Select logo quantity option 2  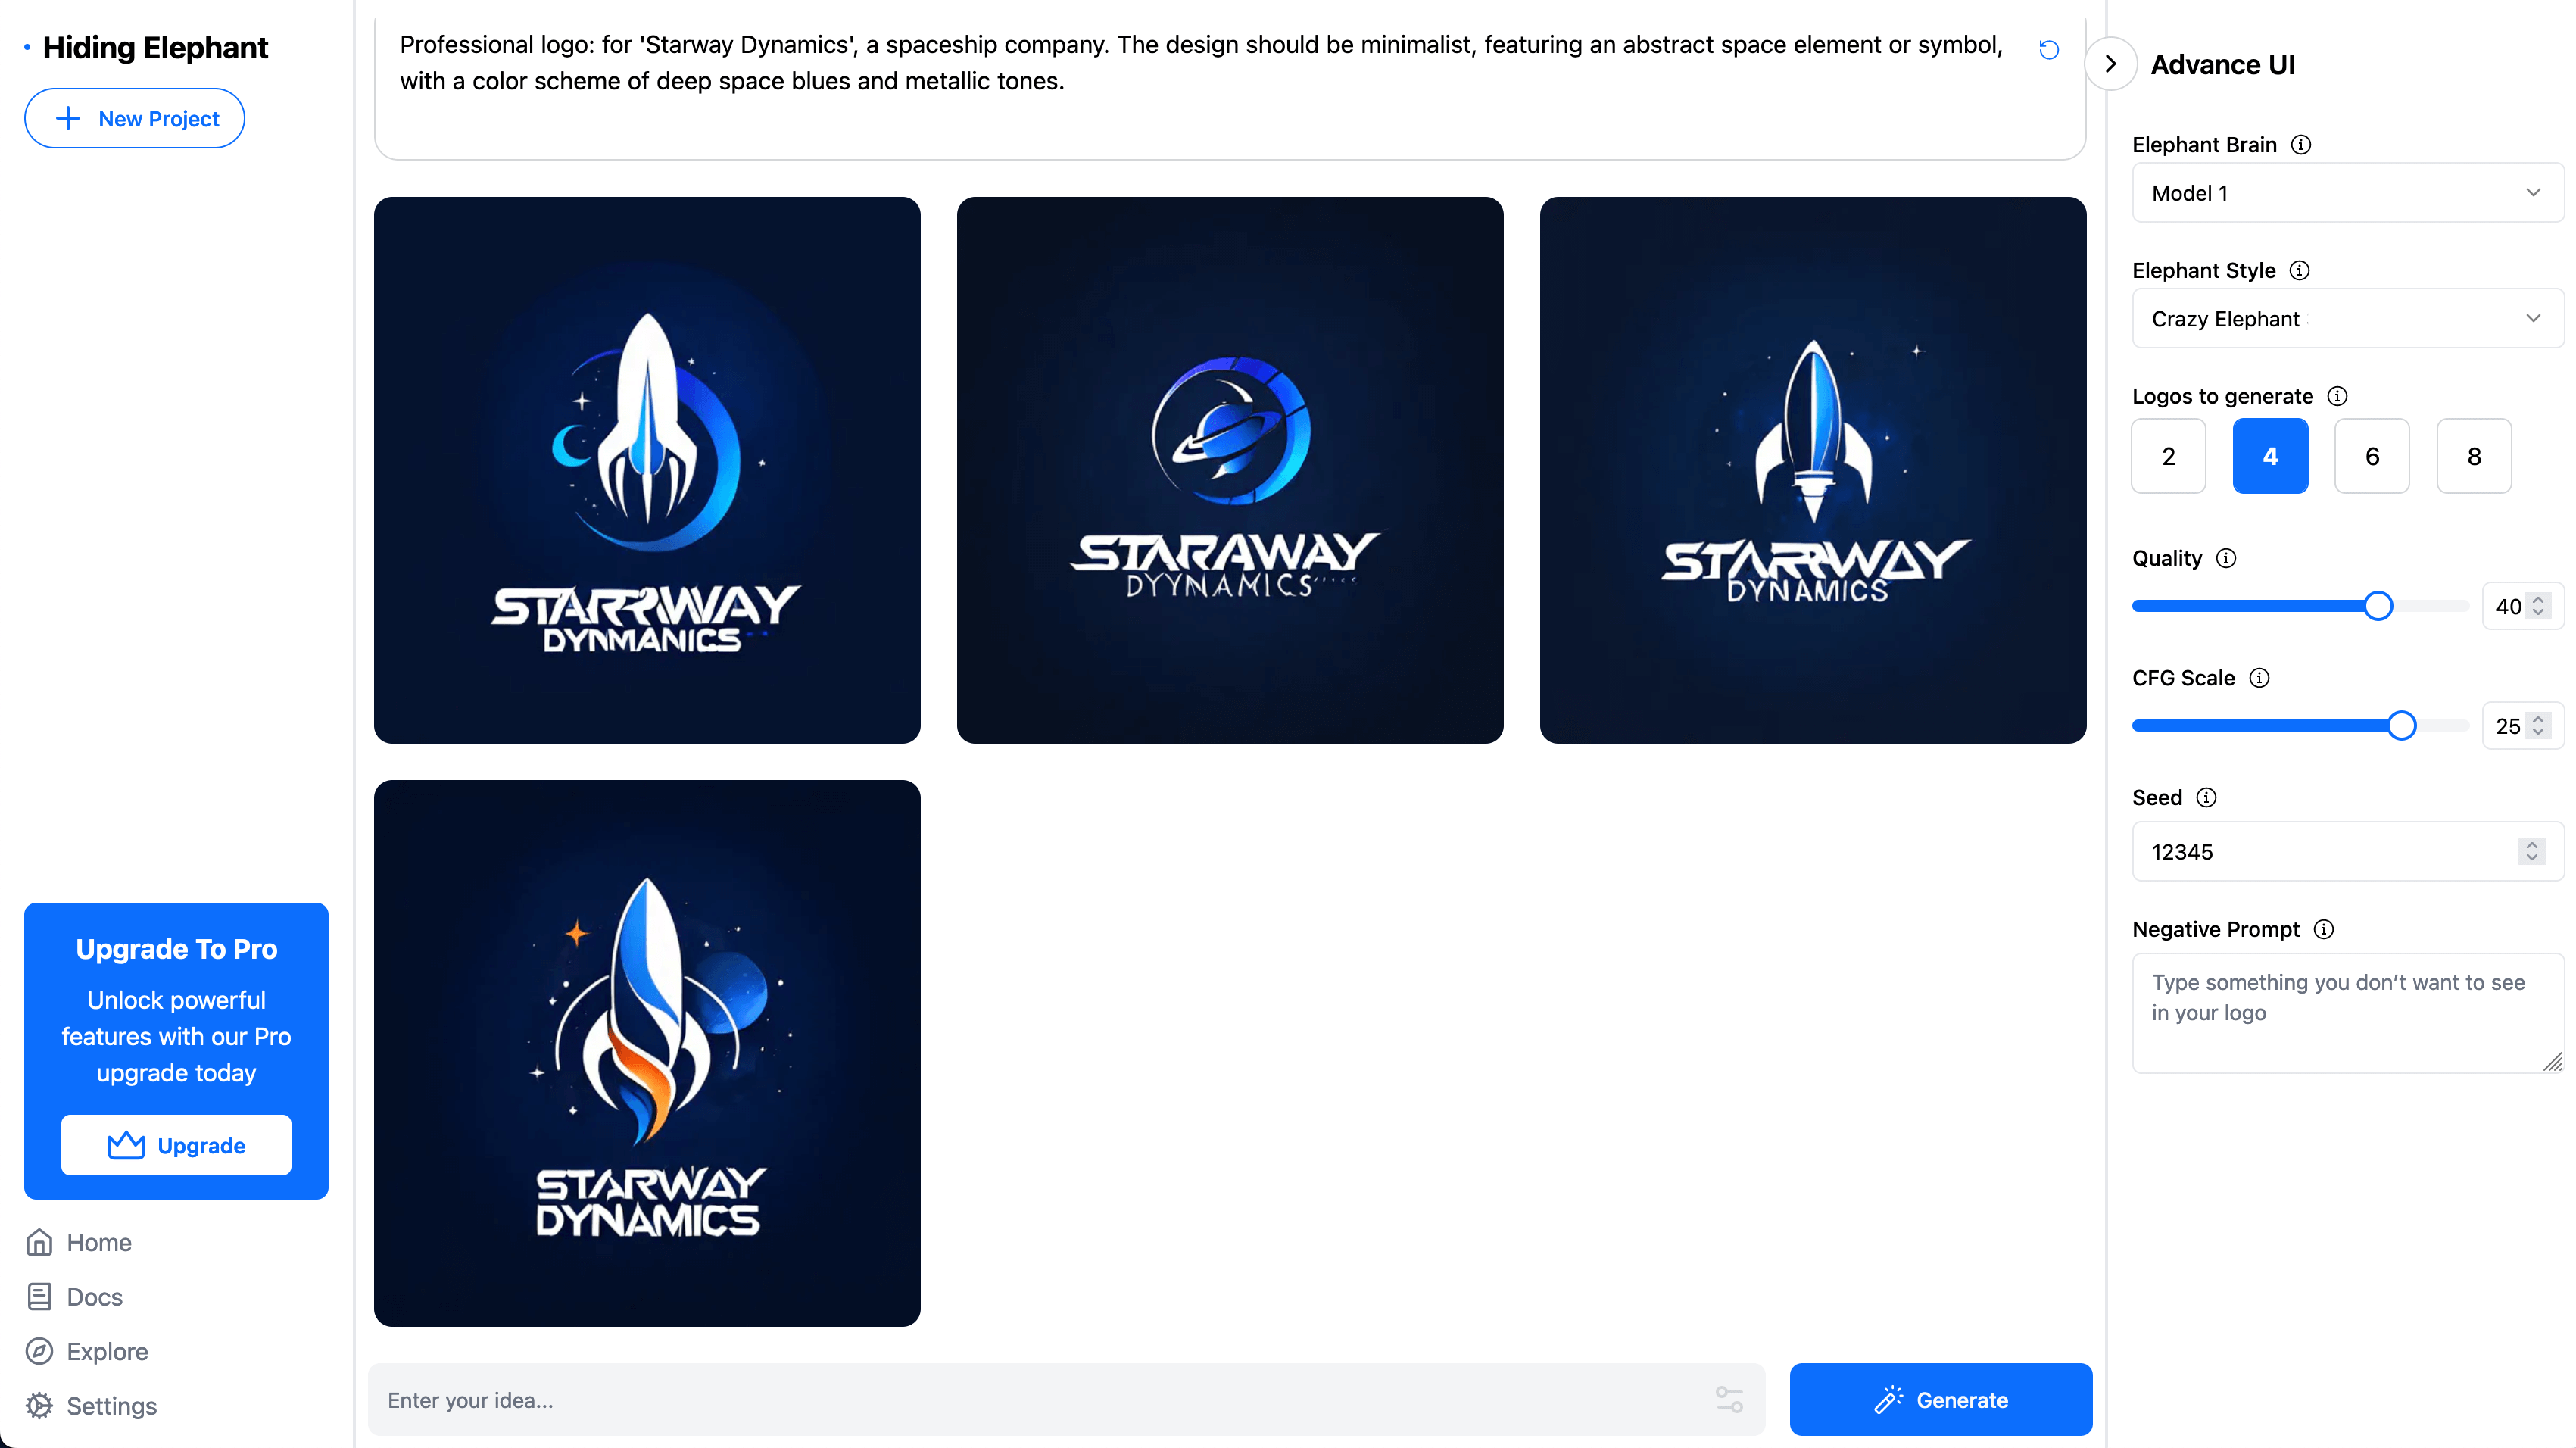2167,455
